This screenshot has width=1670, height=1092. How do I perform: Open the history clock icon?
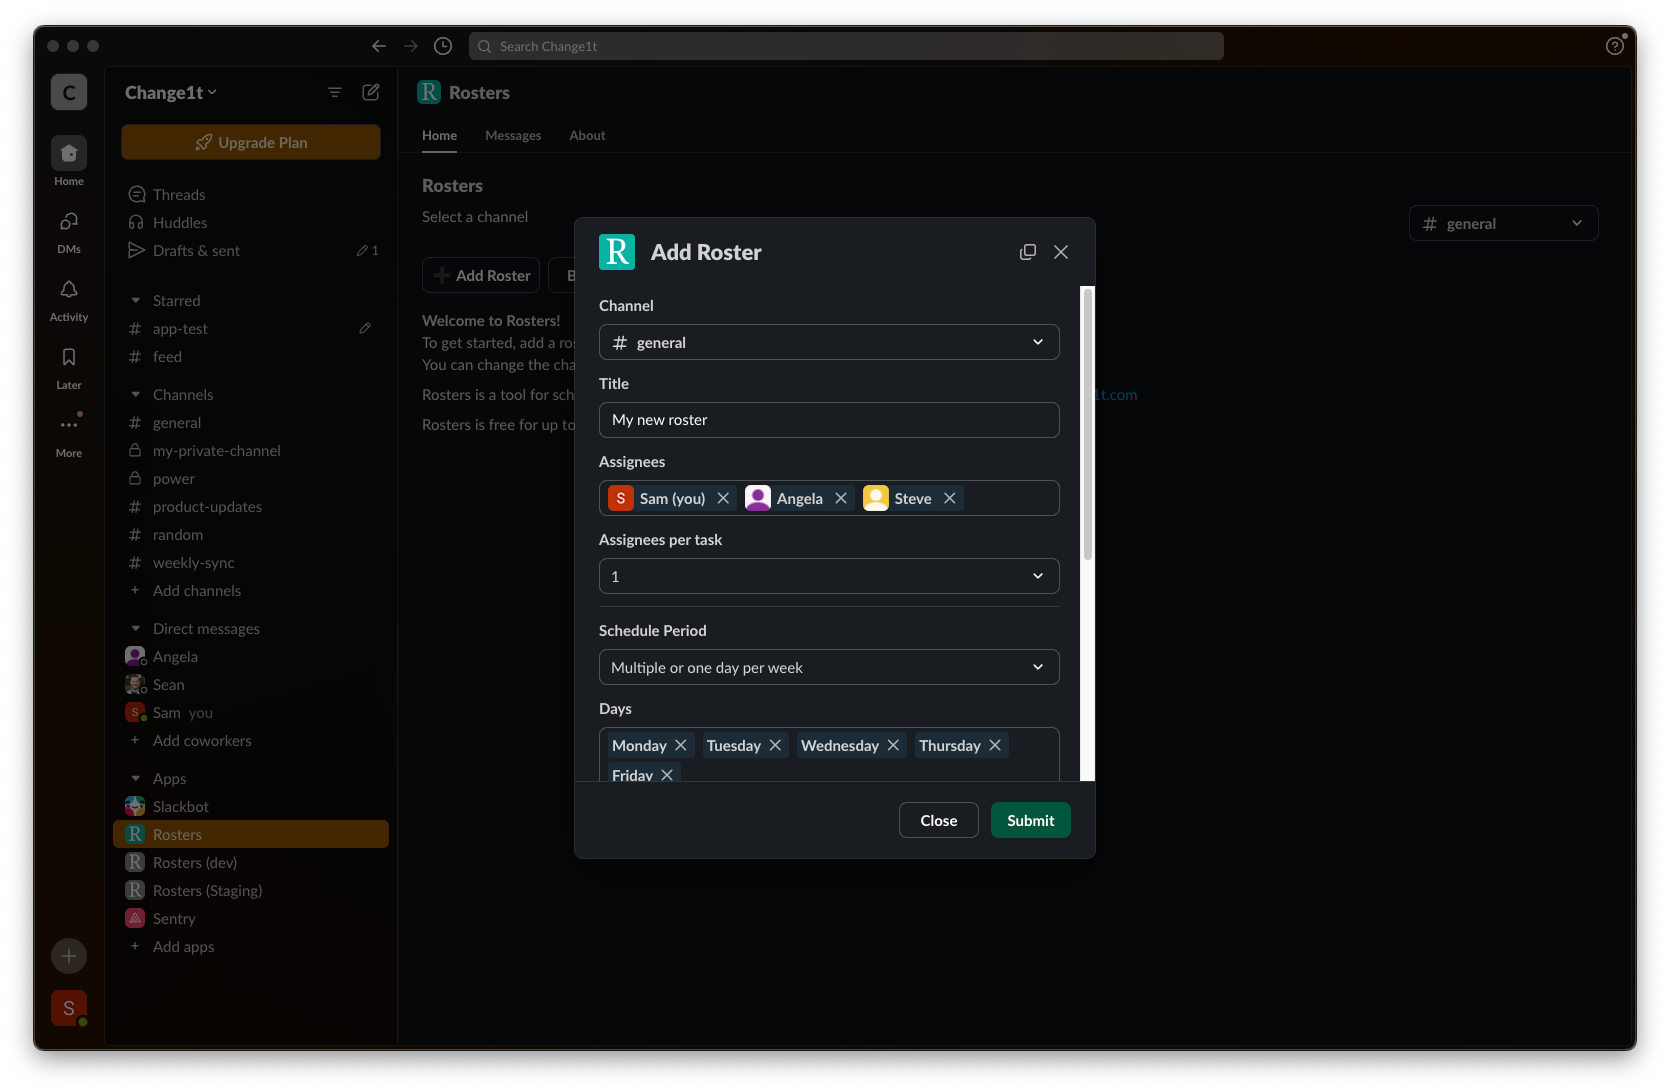tap(443, 46)
